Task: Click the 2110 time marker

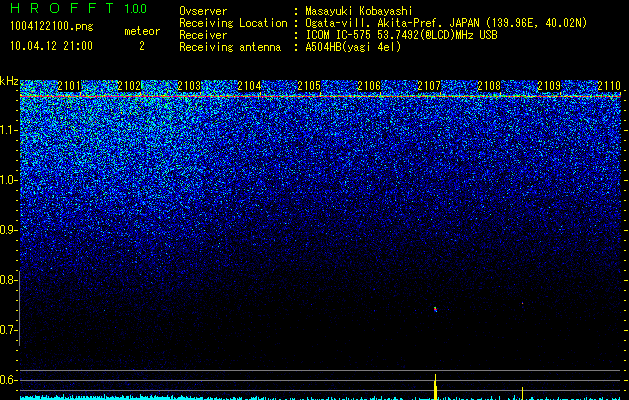Action: (609, 85)
